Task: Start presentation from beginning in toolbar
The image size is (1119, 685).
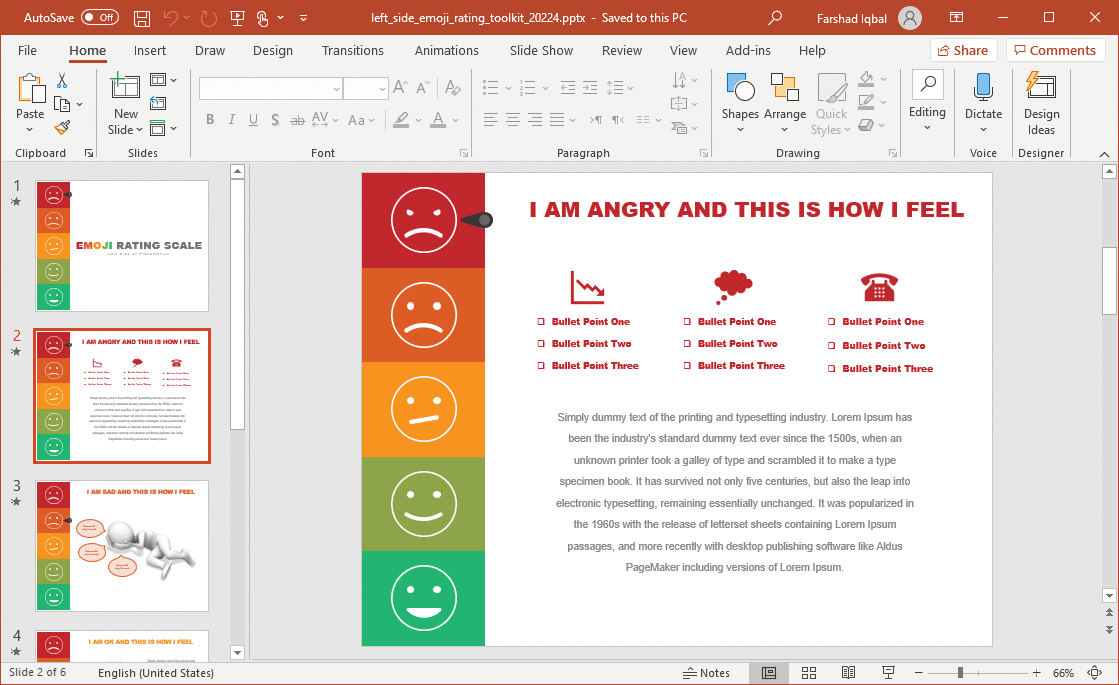Action: pyautogui.click(x=235, y=18)
